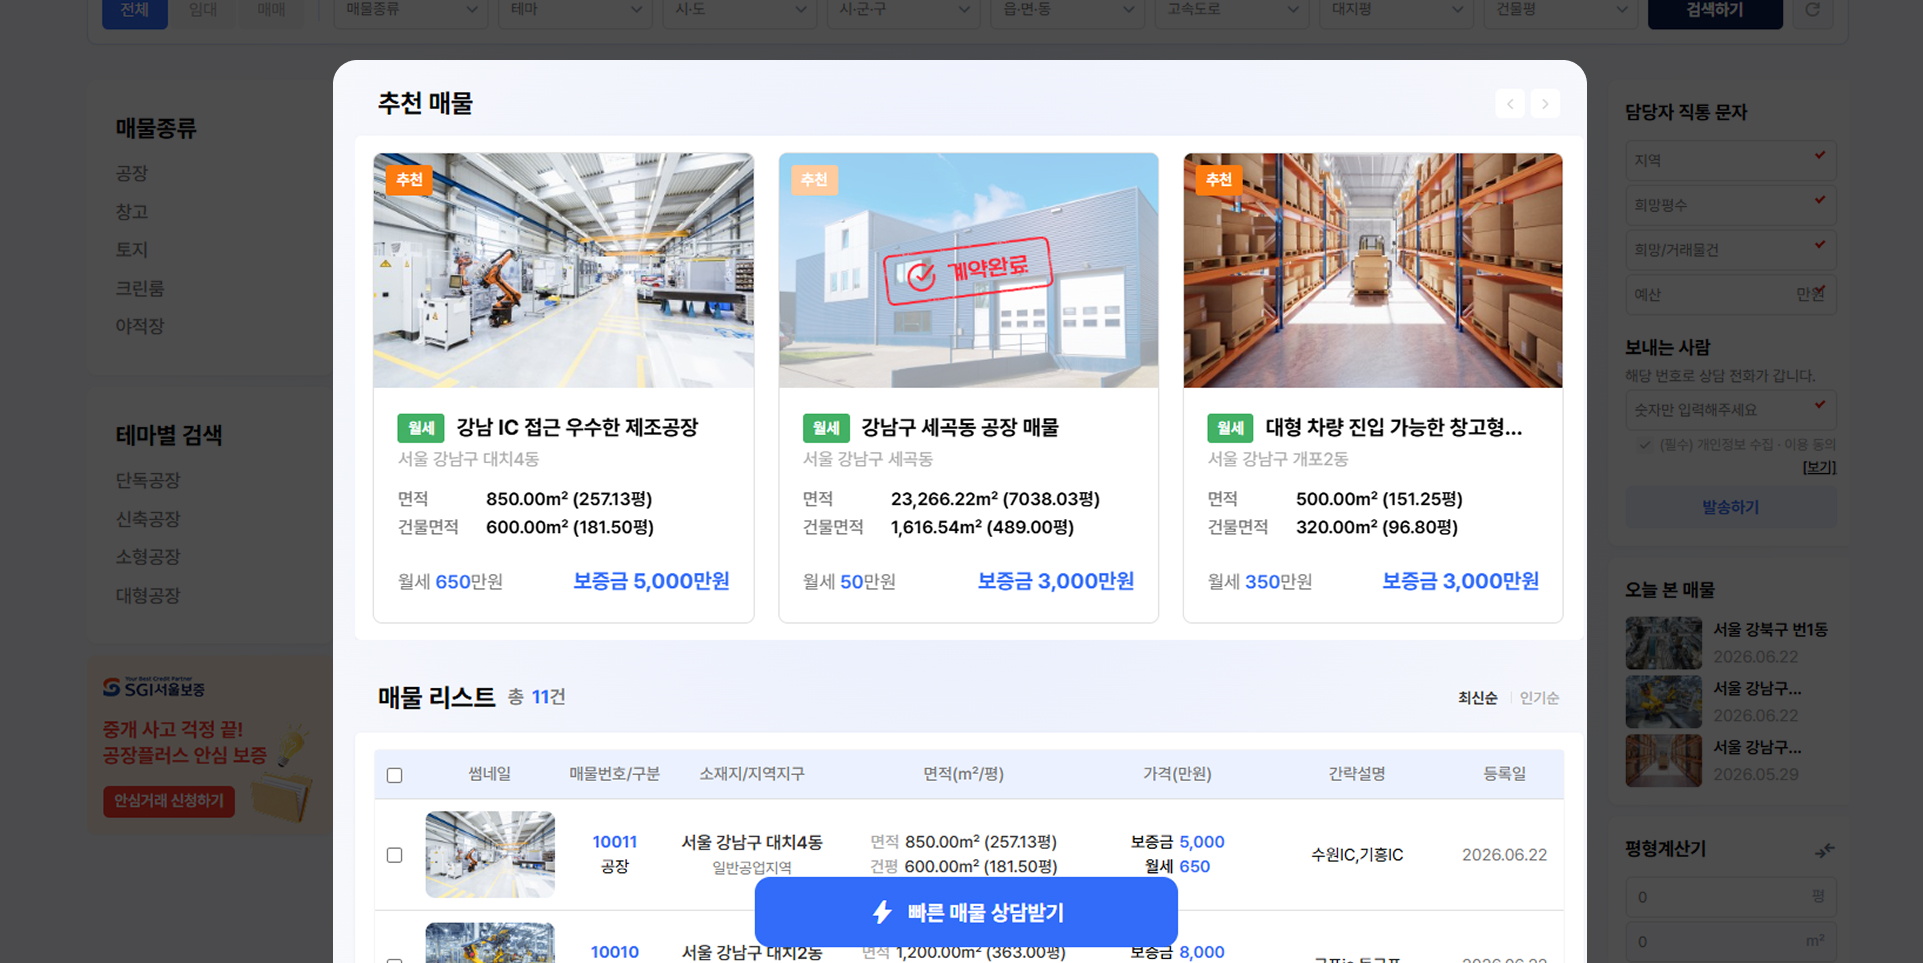Screen dimensions: 1923x963
Task: Open listing number 10011 link
Action: [x=614, y=842]
